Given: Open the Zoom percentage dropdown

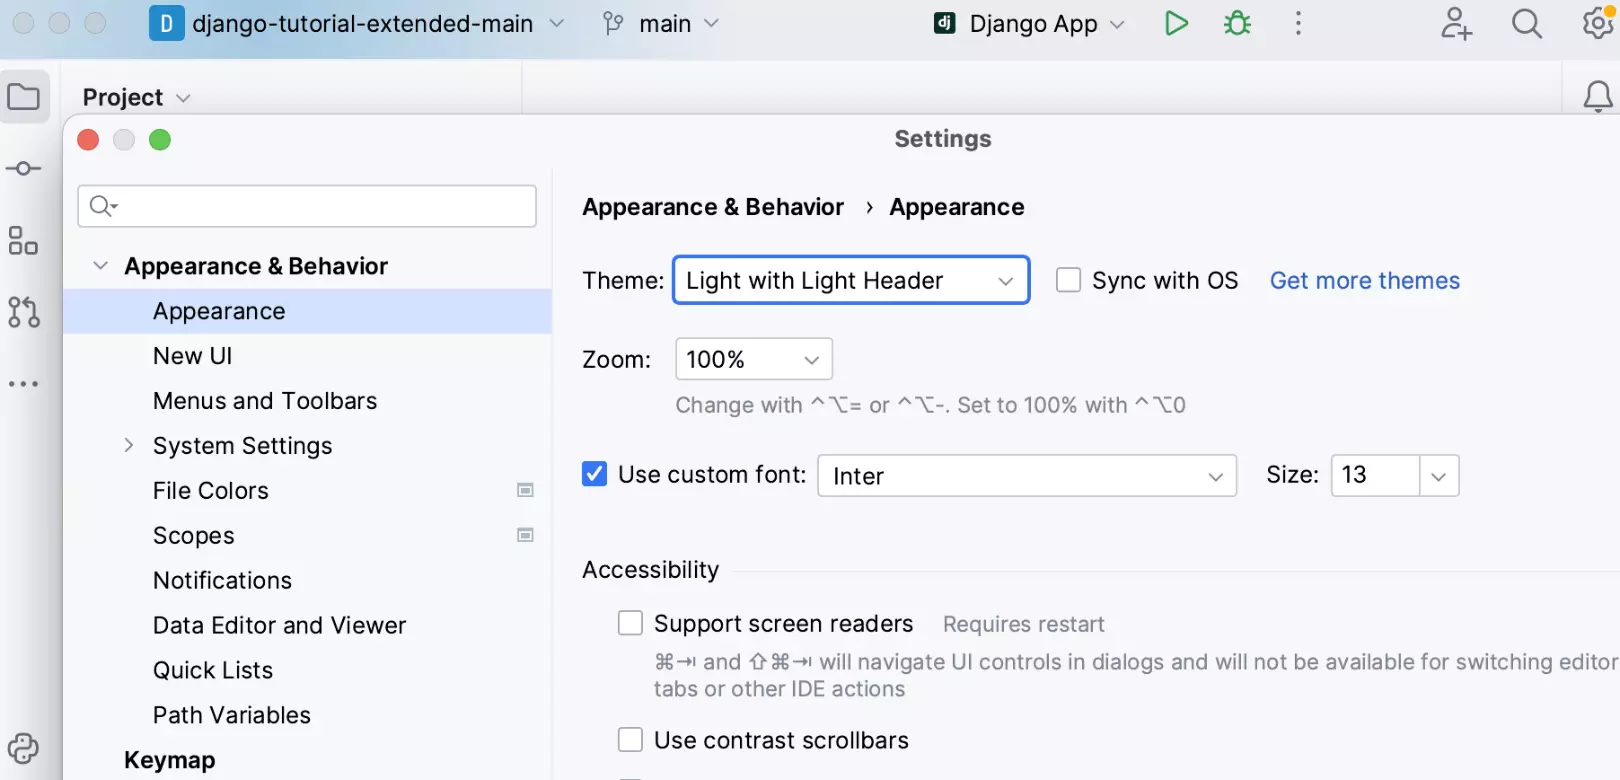Looking at the screenshot, I should [754, 359].
